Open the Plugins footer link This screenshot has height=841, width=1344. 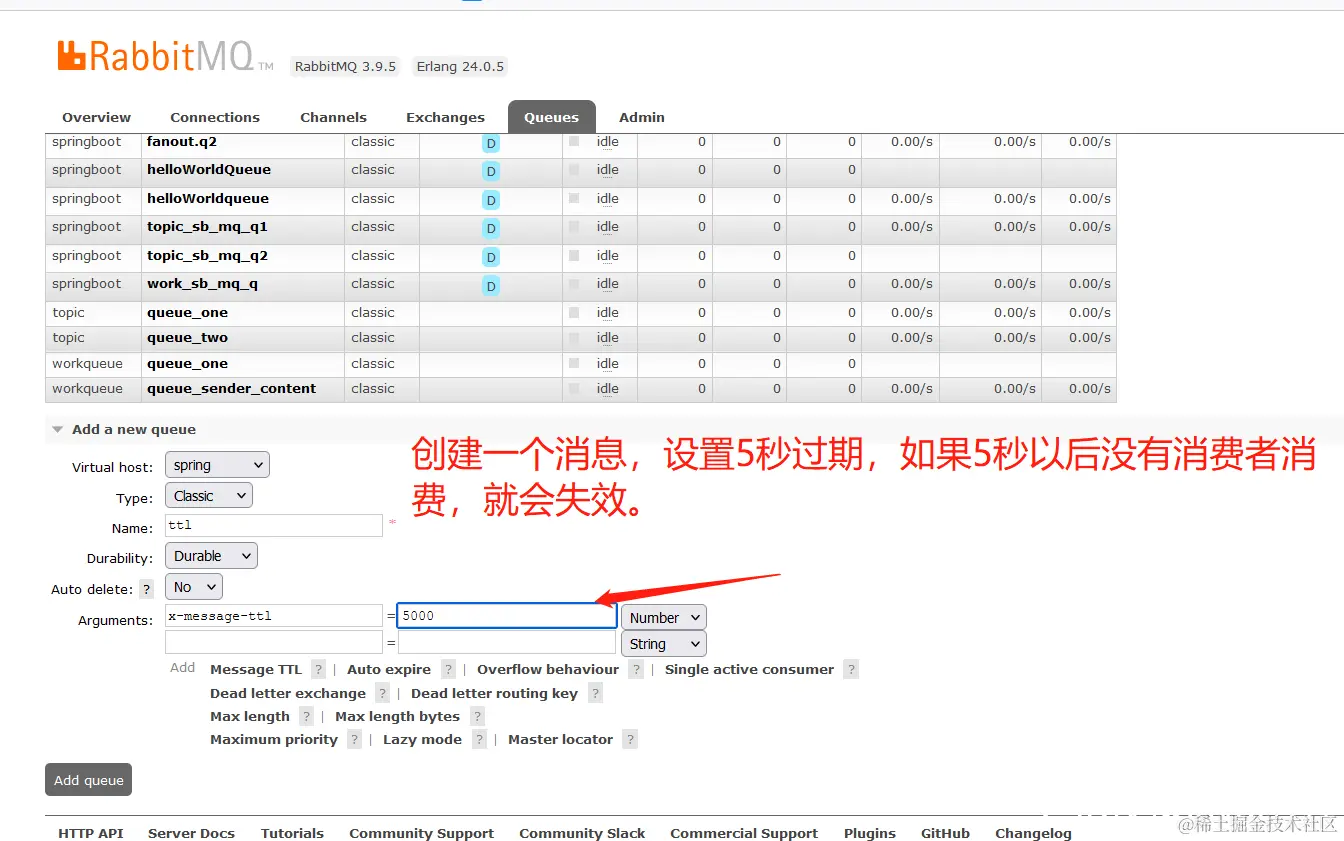click(870, 833)
